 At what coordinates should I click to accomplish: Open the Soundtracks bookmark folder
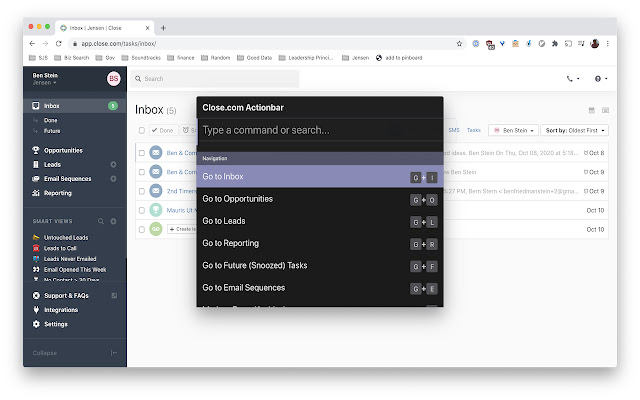pyautogui.click(x=141, y=58)
